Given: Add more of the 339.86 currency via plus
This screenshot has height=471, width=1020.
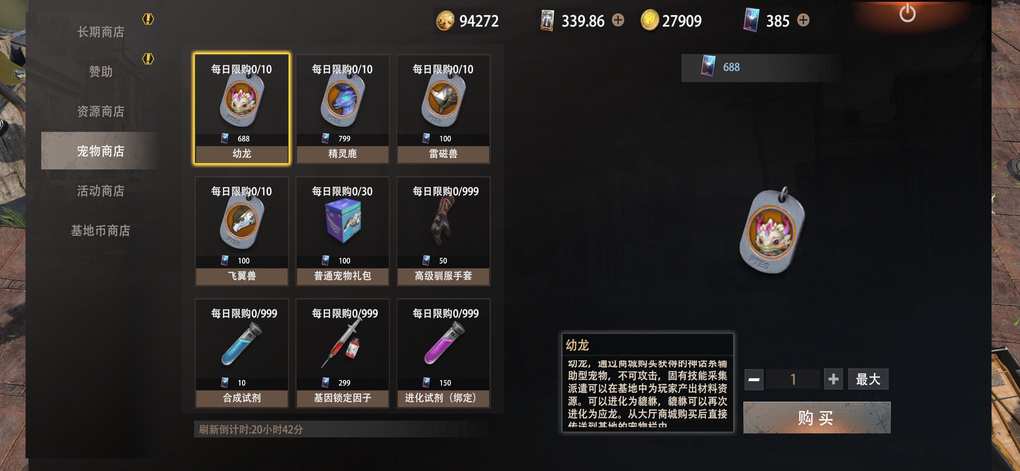Looking at the screenshot, I should pyautogui.click(x=618, y=20).
